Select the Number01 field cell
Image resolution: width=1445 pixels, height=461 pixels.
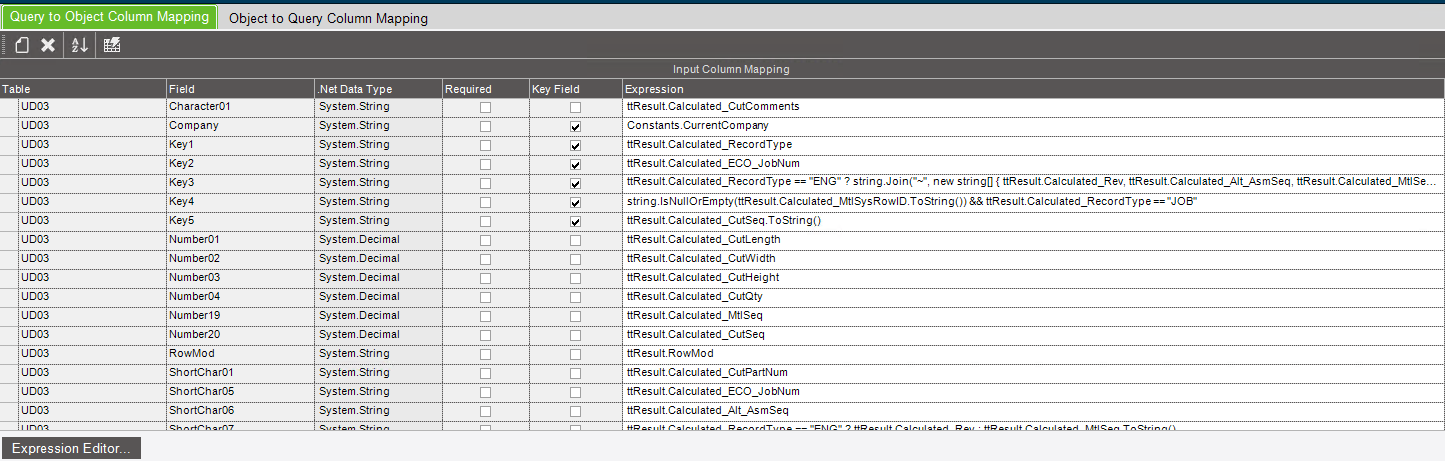[x=240, y=240]
